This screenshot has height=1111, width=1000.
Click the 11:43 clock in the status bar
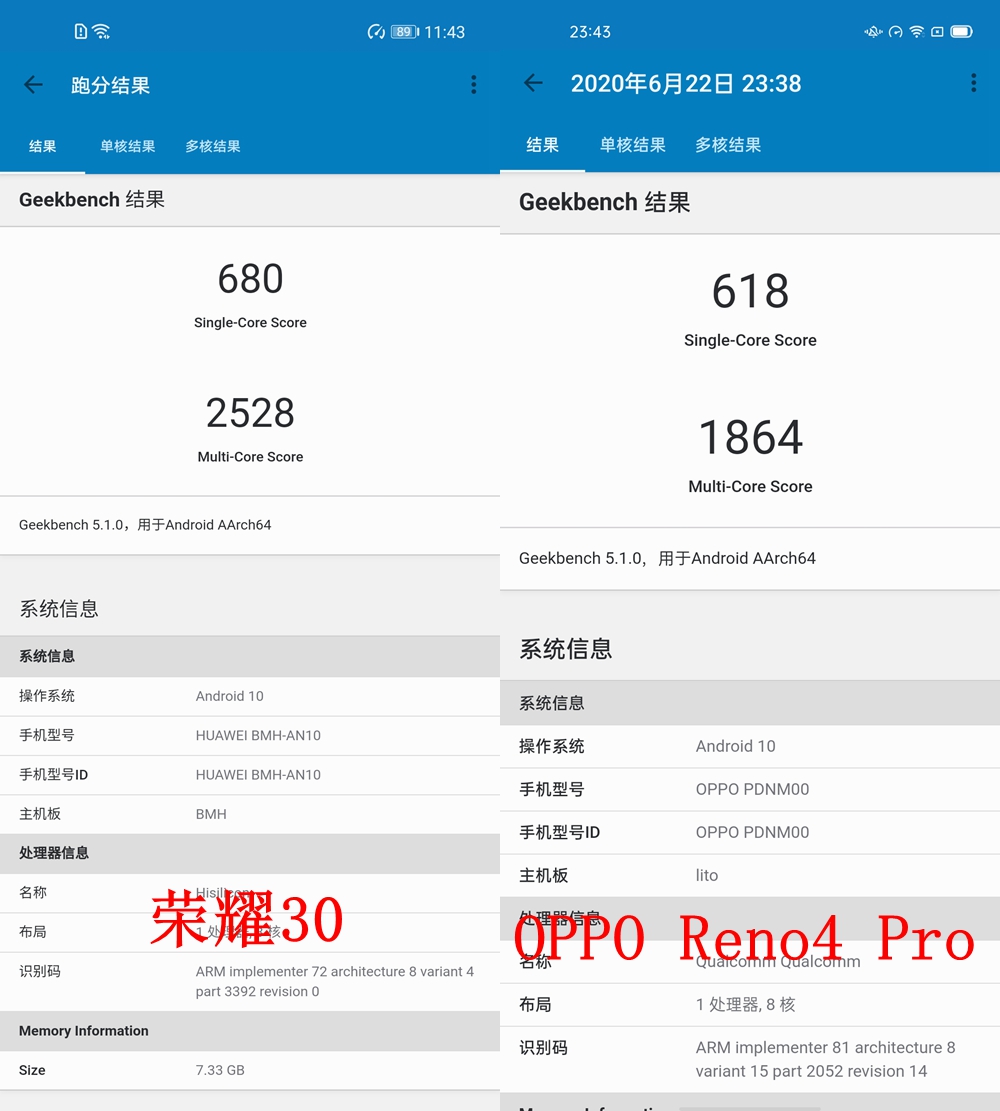coord(444,31)
